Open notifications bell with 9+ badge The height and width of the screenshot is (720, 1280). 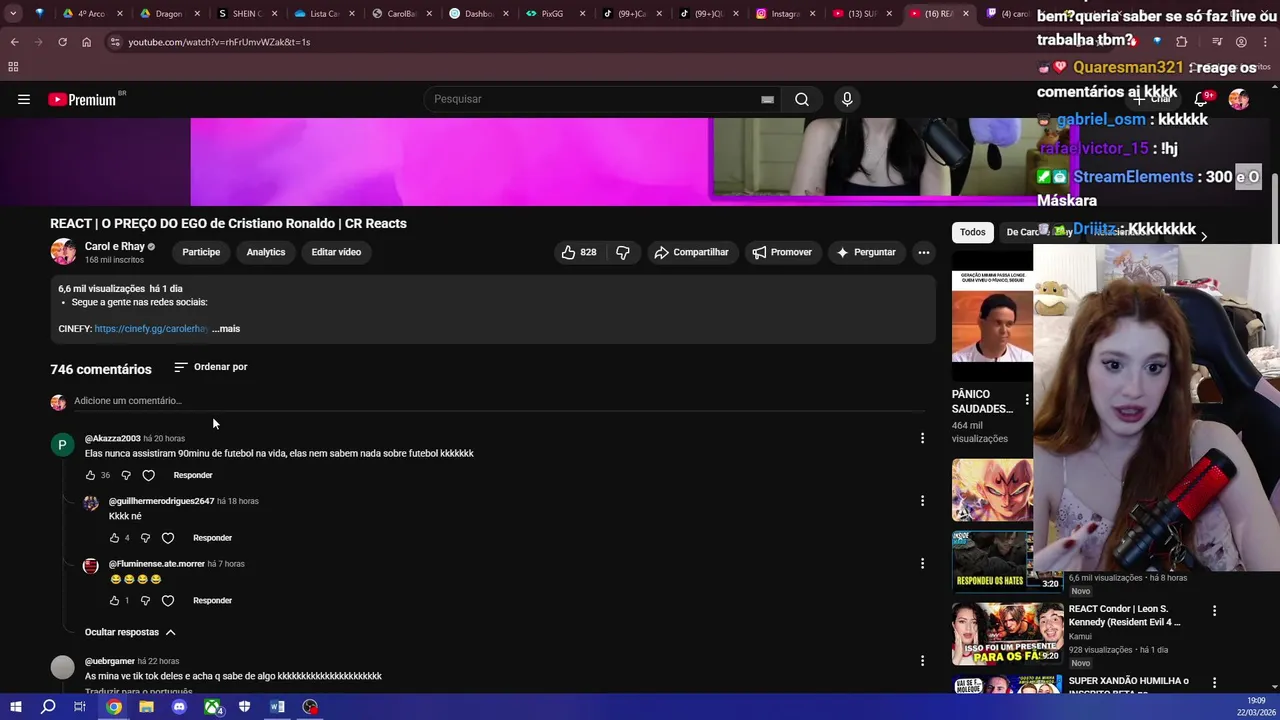1202,99
